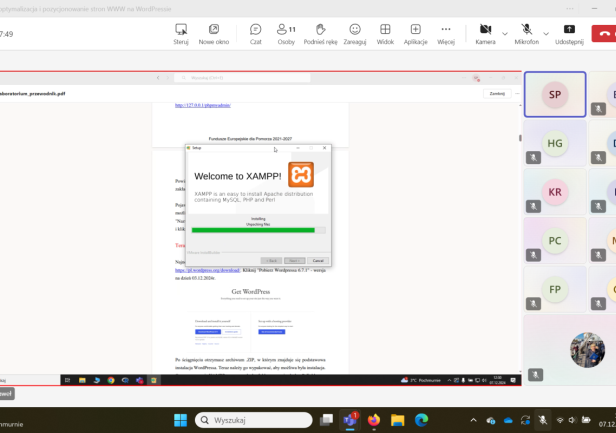616x433 pixels.
Task: Show the Osoby participants list
Action: click(285, 34)
